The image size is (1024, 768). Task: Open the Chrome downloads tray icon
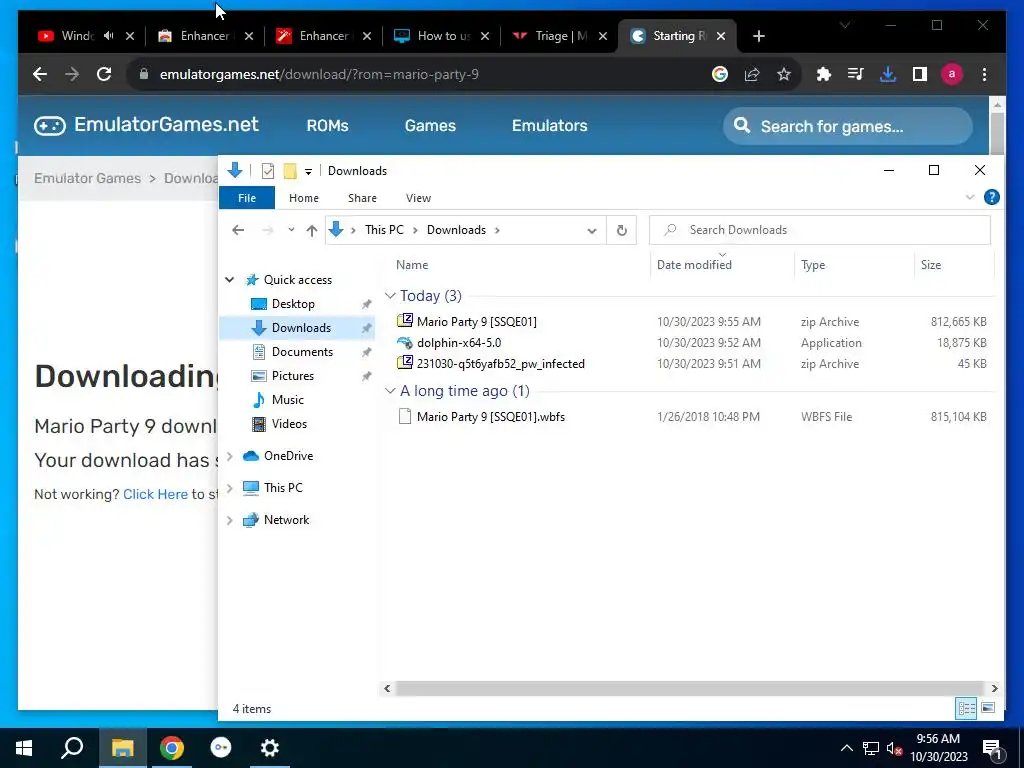click(x=888, y=74)
